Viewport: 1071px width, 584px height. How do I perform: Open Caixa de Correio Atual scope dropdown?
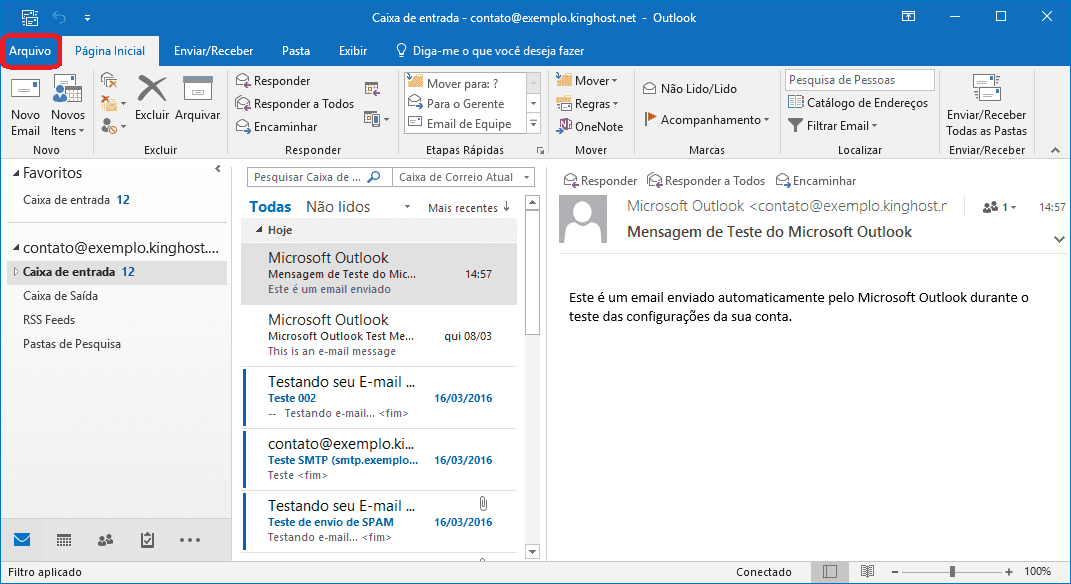coord(463,177)
